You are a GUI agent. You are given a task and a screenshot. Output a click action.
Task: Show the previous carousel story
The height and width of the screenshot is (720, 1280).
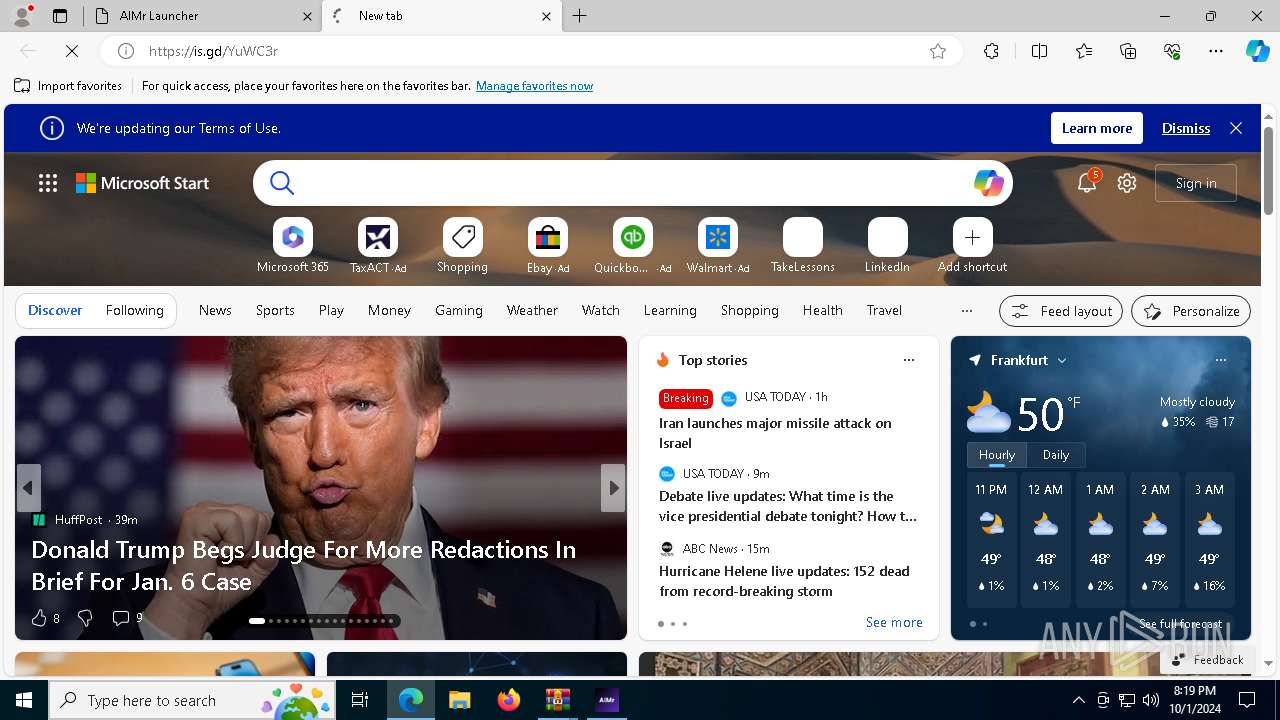[x=28, y=488]
